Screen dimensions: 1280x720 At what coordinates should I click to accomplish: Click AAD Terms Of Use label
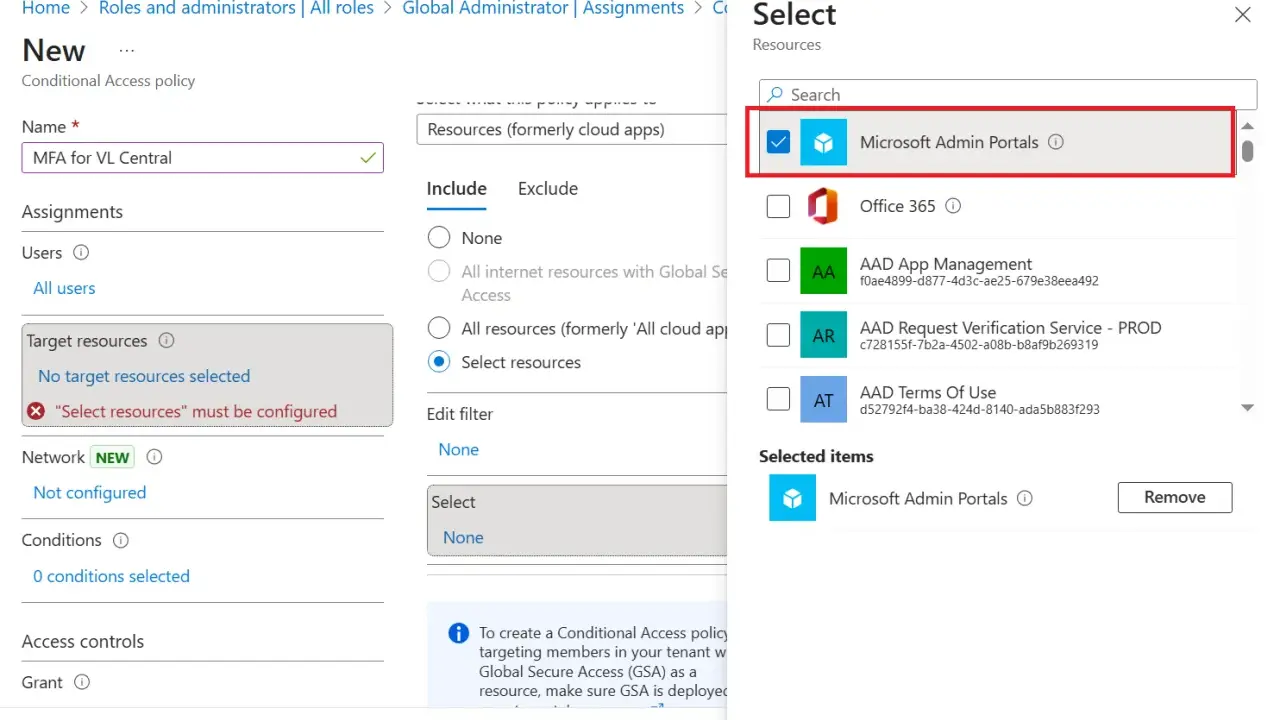pos(928,392)
